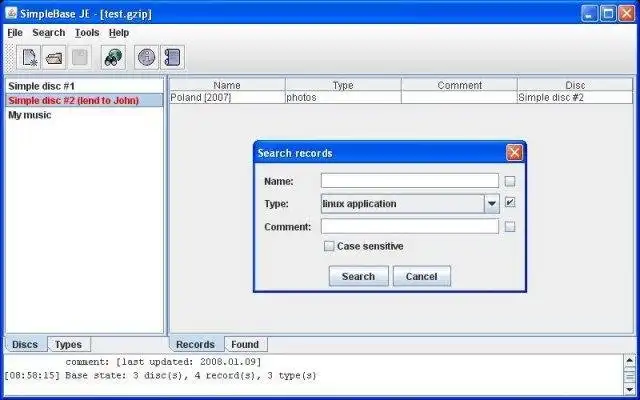Click the Simple disc #2 table cell

[x=575, y=98]
